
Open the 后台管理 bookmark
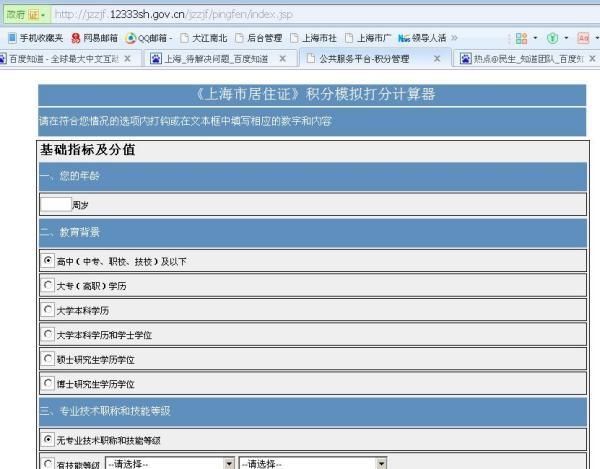[x=259, y=38]
